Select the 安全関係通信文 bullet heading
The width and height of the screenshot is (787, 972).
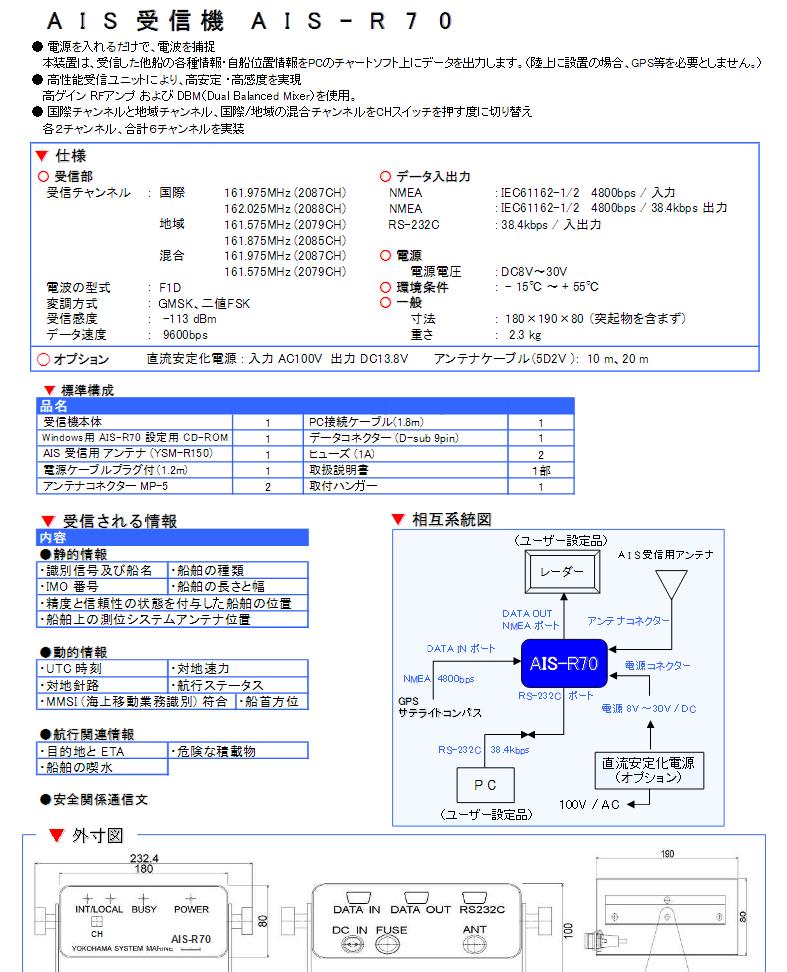coord(94,800)
